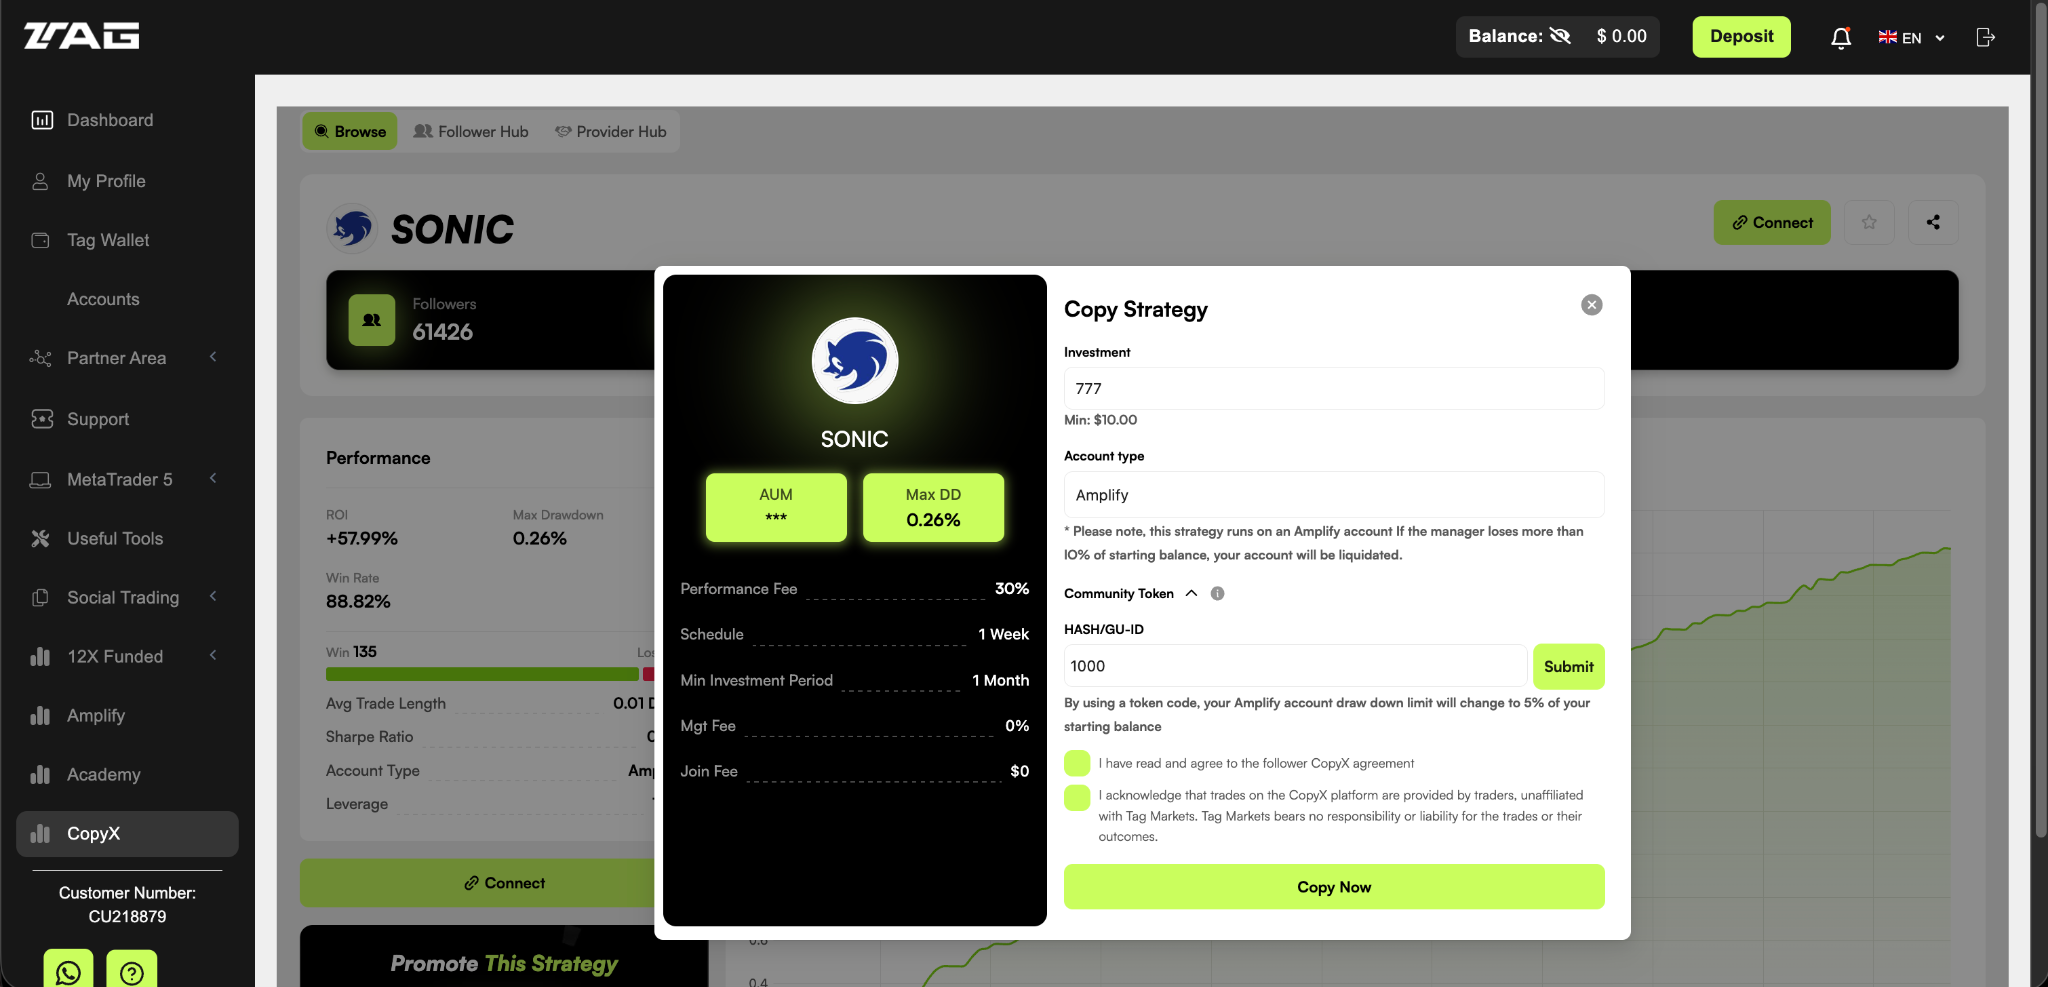Open the Provider Hub tab
Screen dimensions: 2048x987
coord(610,131)
